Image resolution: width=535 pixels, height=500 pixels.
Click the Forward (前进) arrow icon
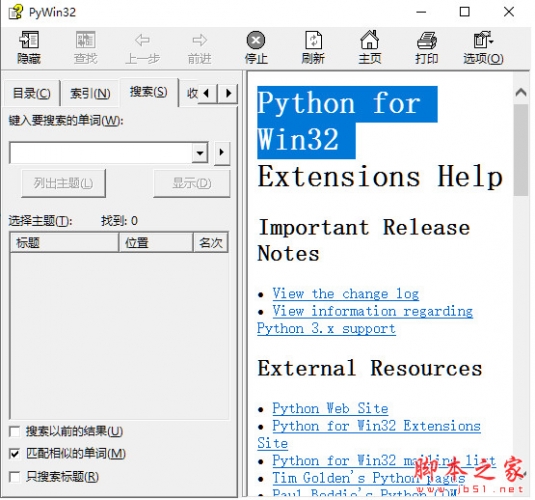(x=200, y=40)
